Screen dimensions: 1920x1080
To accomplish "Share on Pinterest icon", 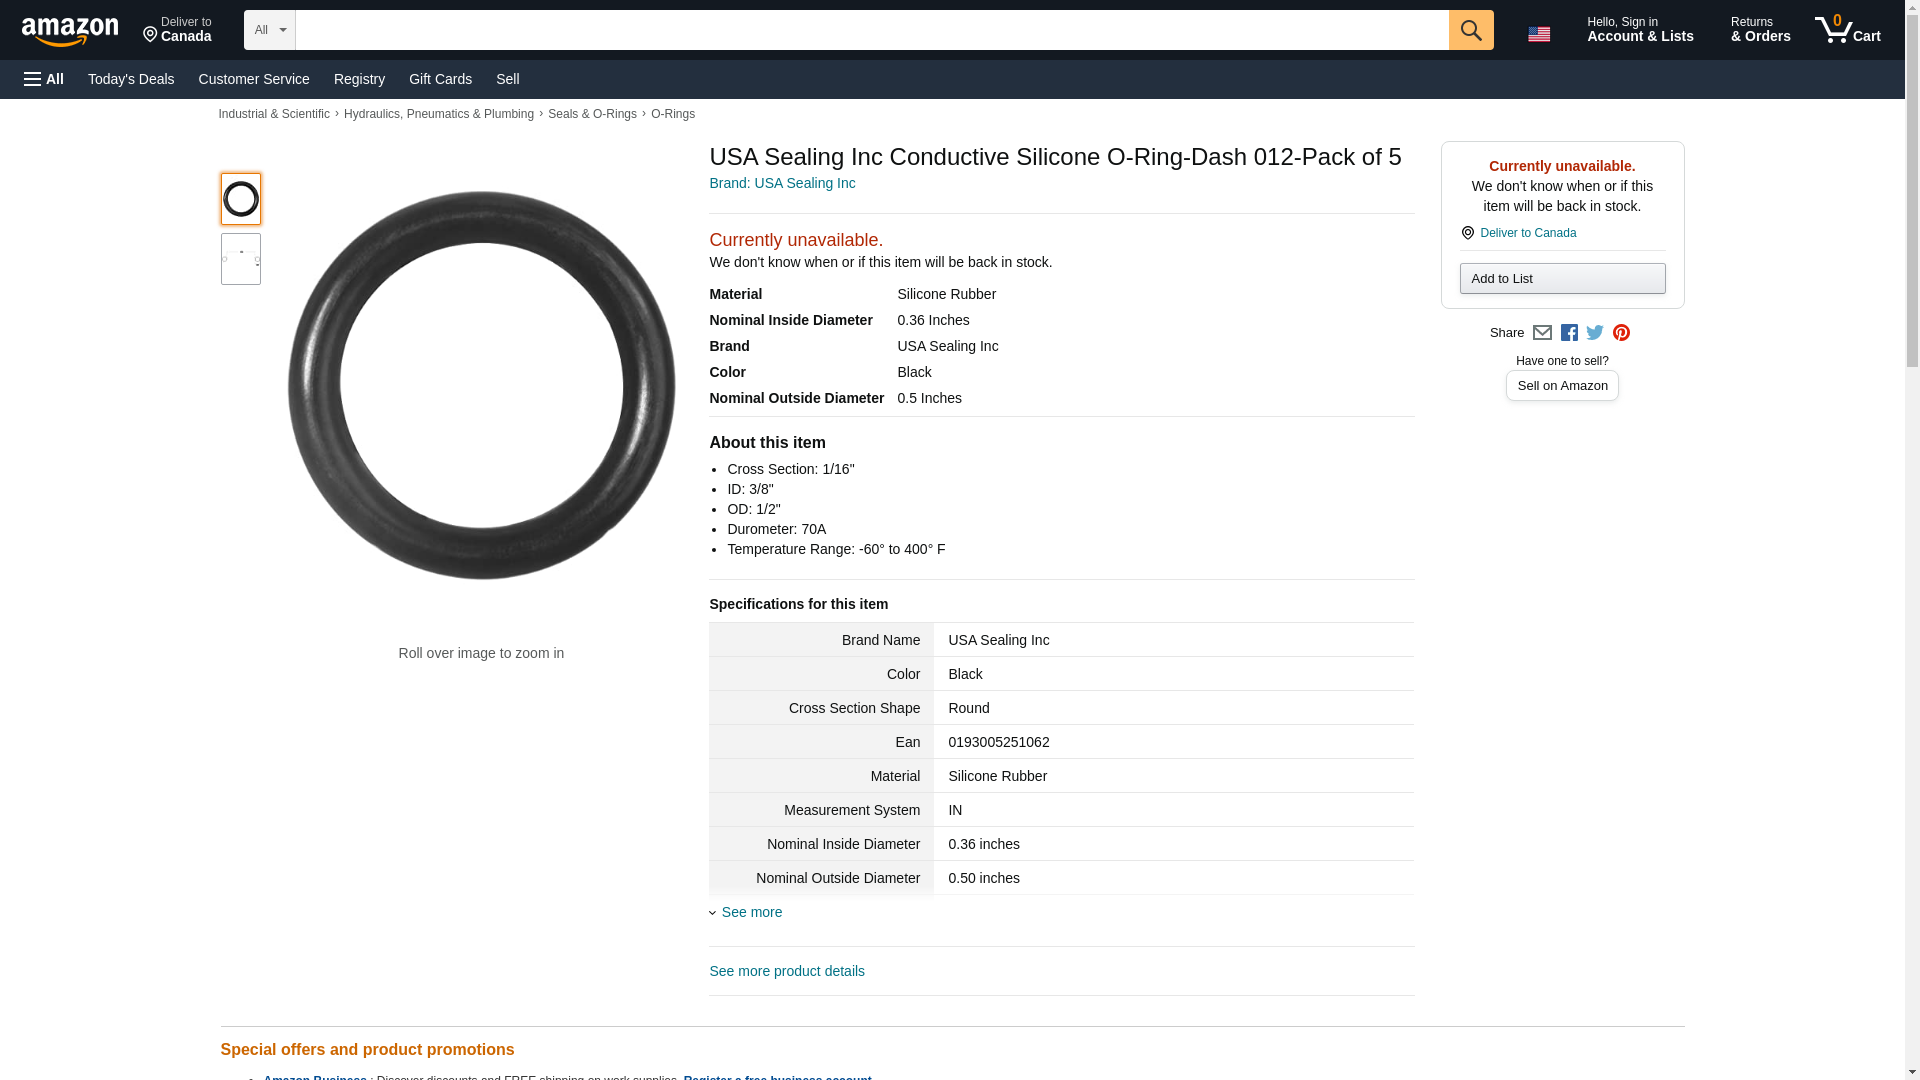I will click(1621, 333).
